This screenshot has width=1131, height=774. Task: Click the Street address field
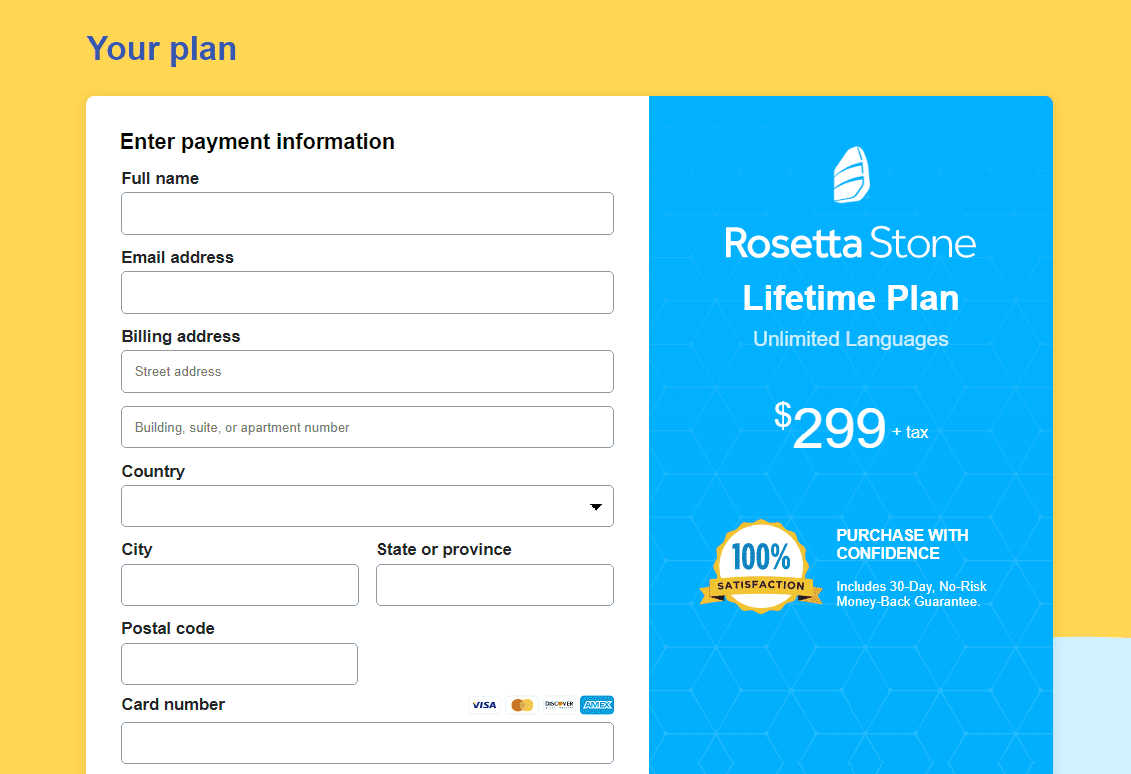[x=367, y=371]
